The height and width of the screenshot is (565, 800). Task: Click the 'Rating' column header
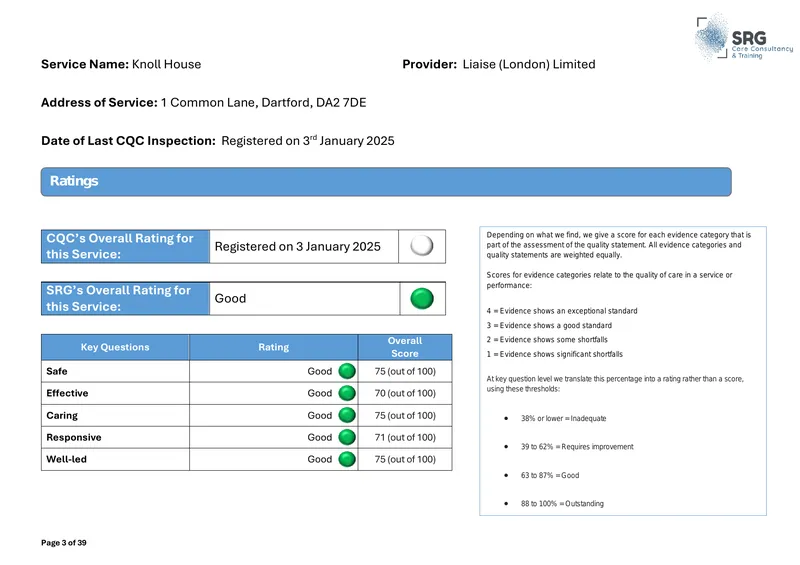(273, 347)
